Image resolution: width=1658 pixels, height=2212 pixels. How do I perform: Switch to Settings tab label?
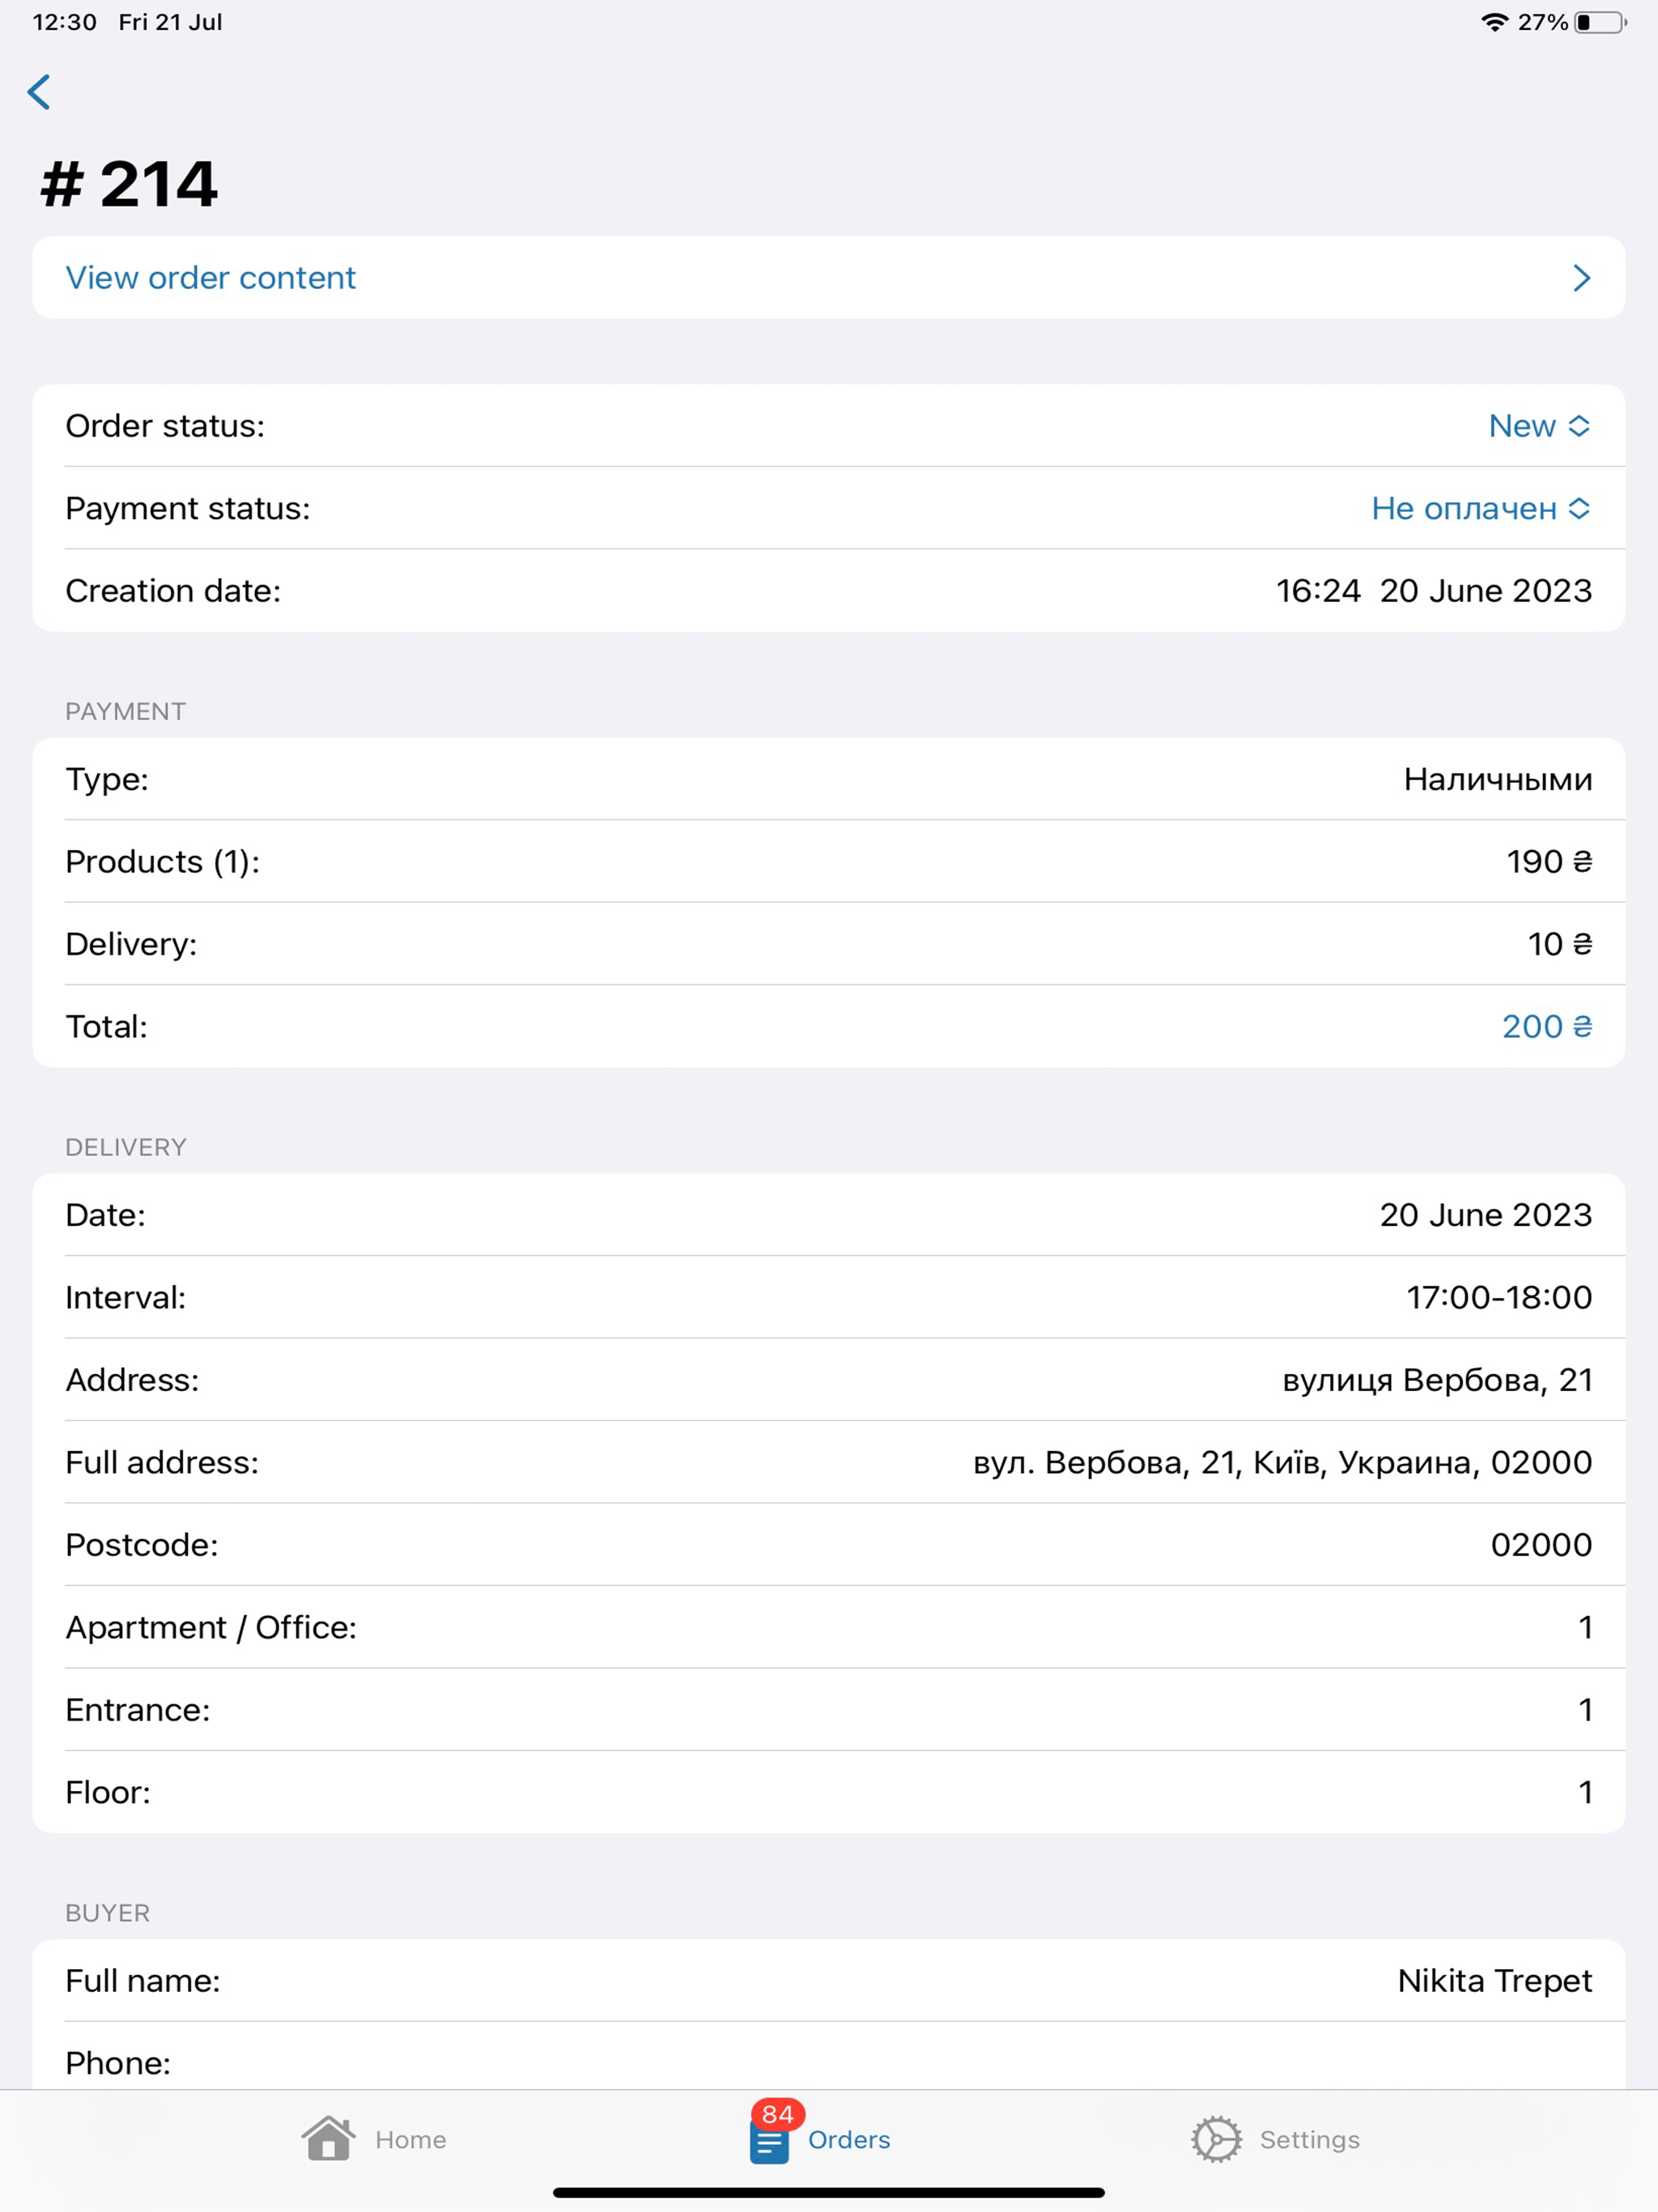pos(1309,2139)
